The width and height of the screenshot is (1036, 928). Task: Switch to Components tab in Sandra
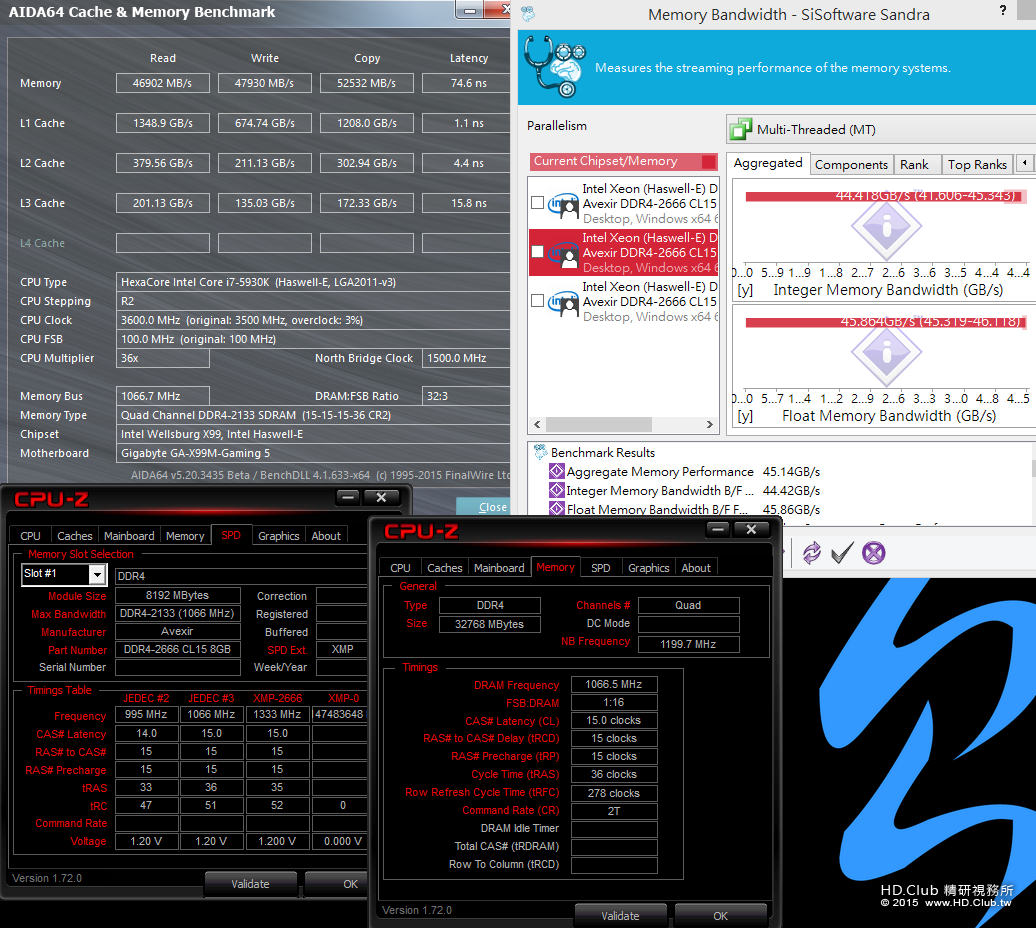(x=851, y=164)
